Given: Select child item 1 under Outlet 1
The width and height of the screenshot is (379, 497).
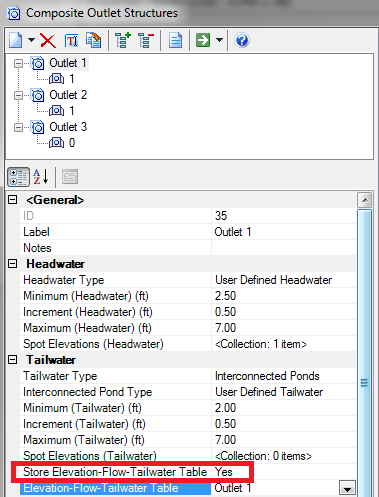Looking at the screenshot, I should pyautogui.click(x=72, y=79).
